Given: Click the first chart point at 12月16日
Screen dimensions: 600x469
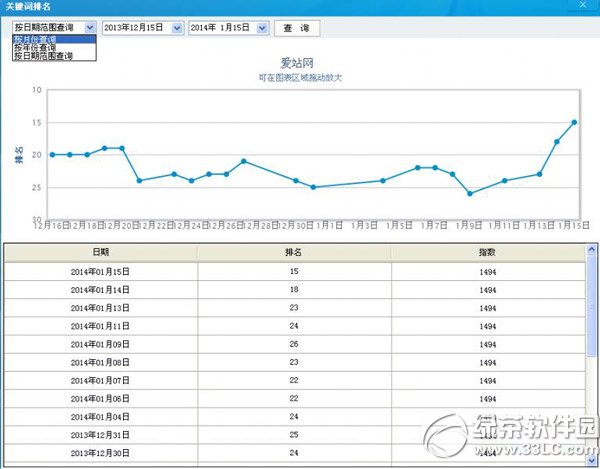Looking at the screenshot, I should (x=52, y=154).
